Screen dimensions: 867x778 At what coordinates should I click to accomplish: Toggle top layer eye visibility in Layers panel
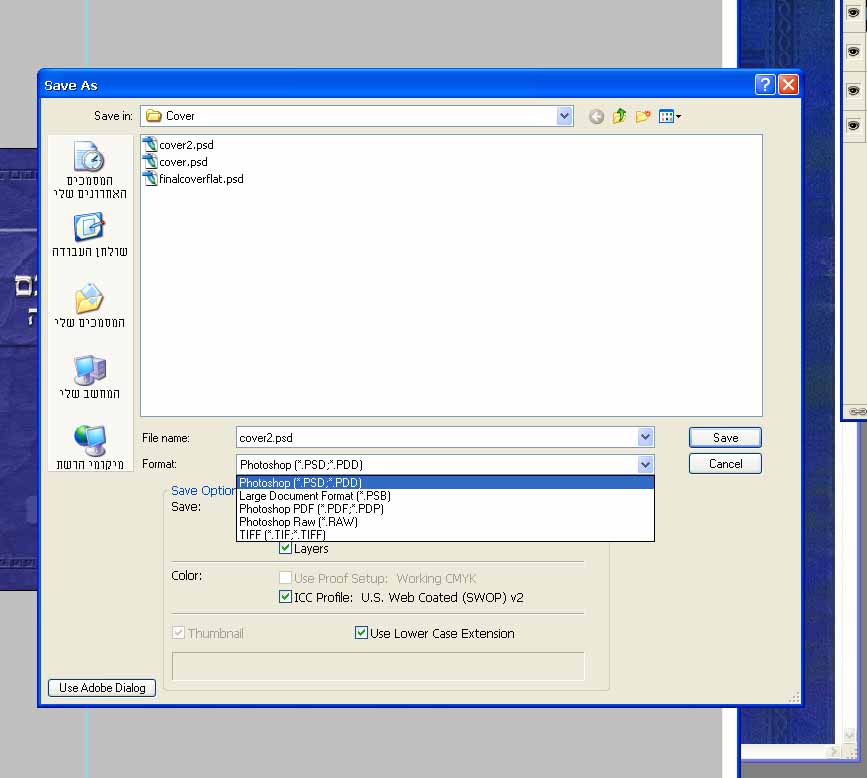coord(853,13)
